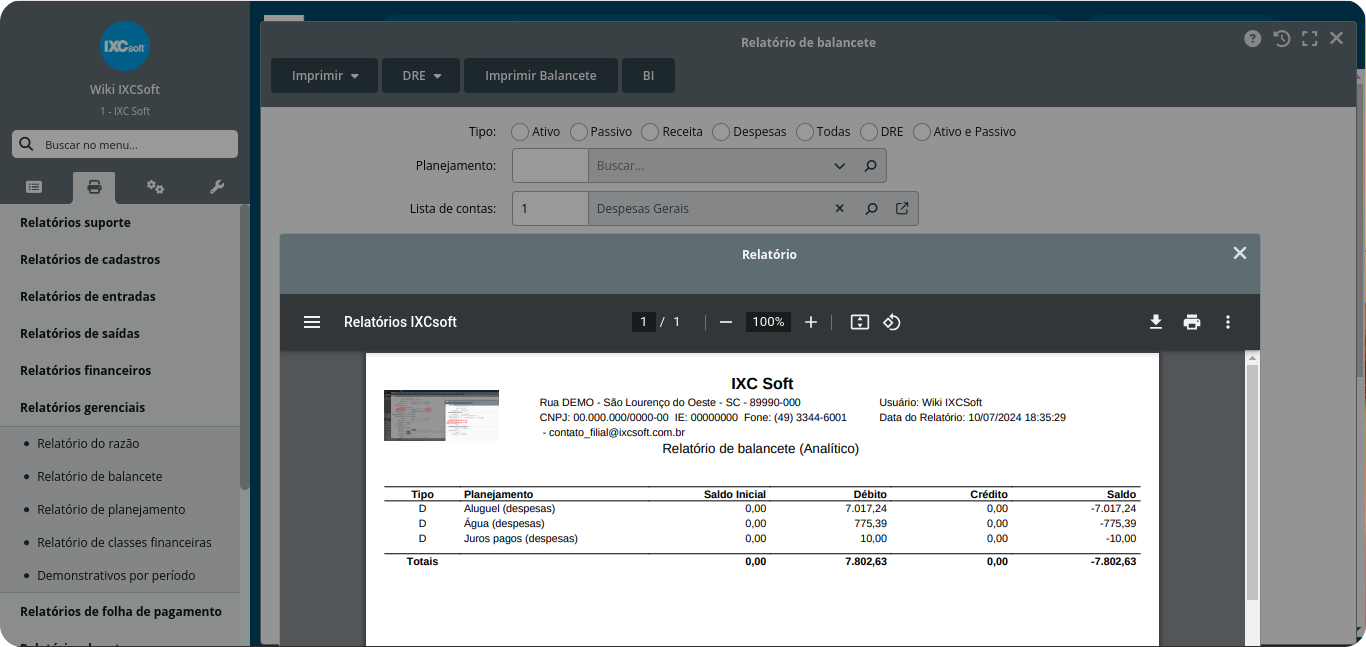The width and height of the screenshot is (1366, 647).
Task: Clear the Despesas Gerais list selection
Action: tap(840, 209)
